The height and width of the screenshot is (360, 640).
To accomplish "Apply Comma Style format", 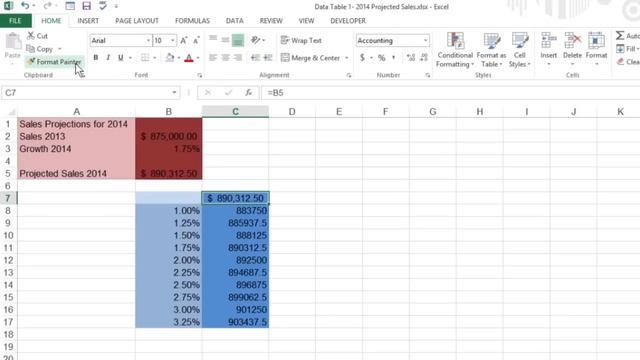I will (x=393, y=58).
